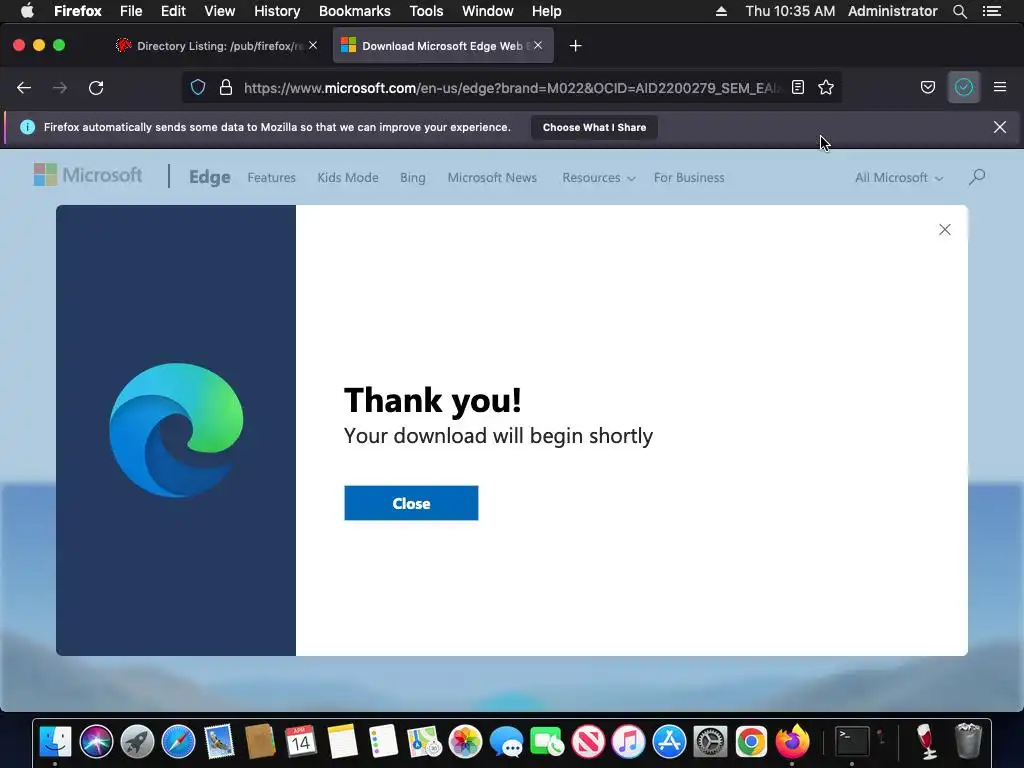Viewport: 1024px width, 768px height.
Task: Open Notification Center in the menu bar
Action: [992, 11]
